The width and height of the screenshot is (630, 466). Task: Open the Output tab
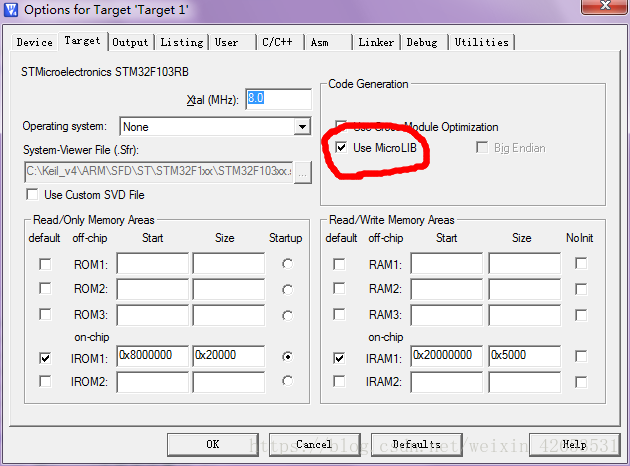[x=130, y=42]
